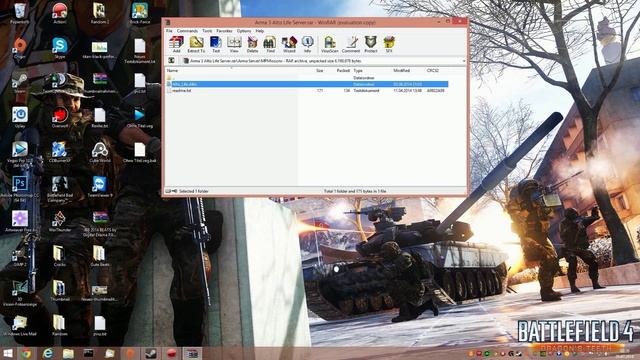Click the Brick-Force desktop icon

pos(140,13)
